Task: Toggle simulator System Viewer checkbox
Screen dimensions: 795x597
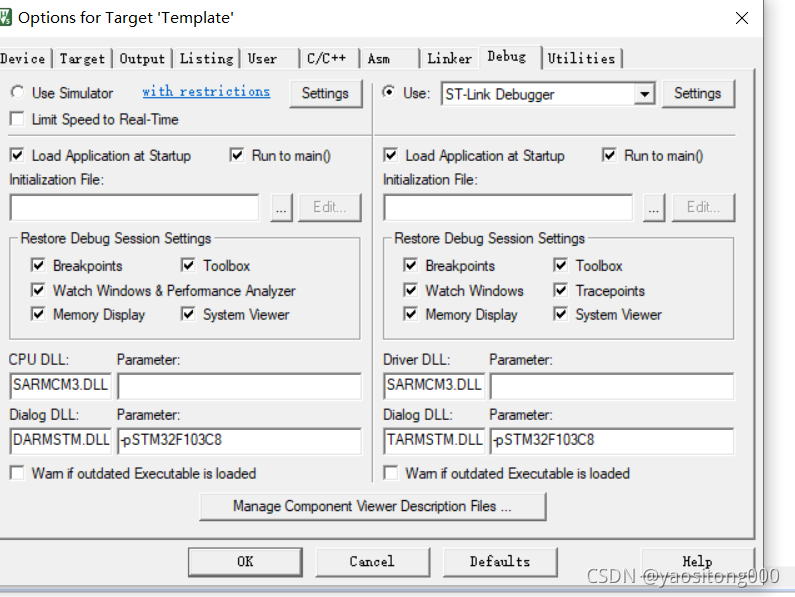Action: pos(188,314)
